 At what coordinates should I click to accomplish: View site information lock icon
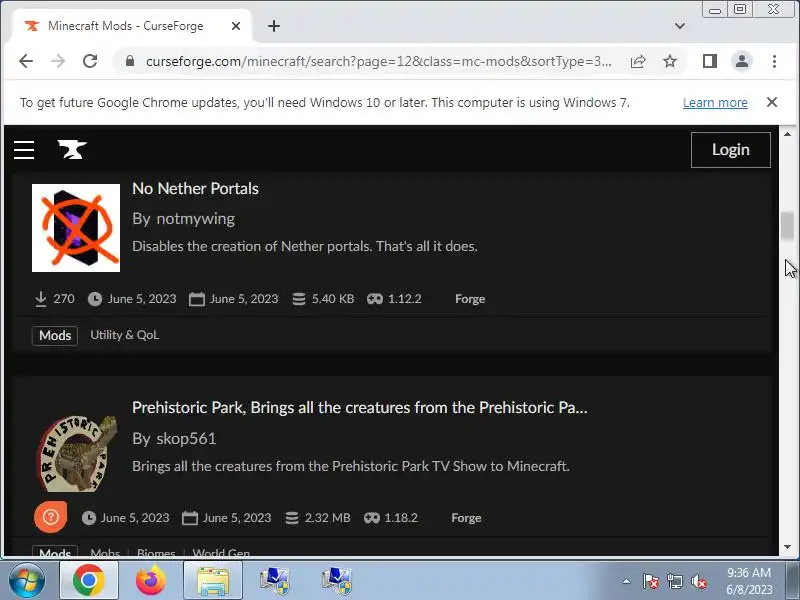click(130, 61)
